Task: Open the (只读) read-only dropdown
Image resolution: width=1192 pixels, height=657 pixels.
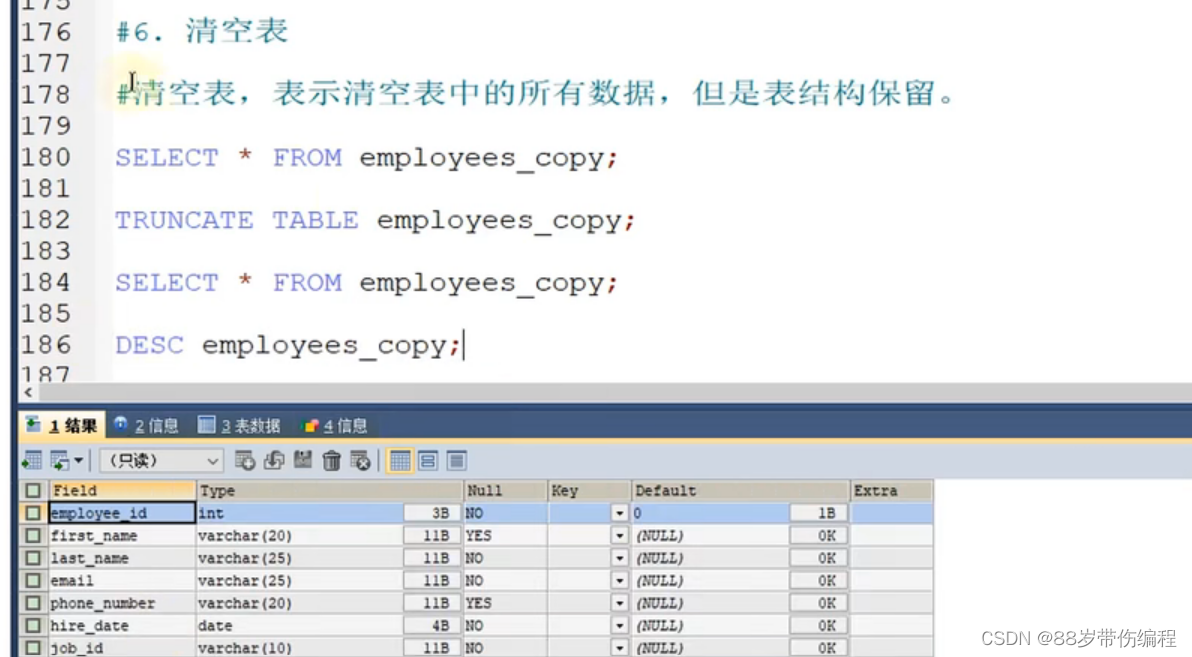Action: coord(160,460)
